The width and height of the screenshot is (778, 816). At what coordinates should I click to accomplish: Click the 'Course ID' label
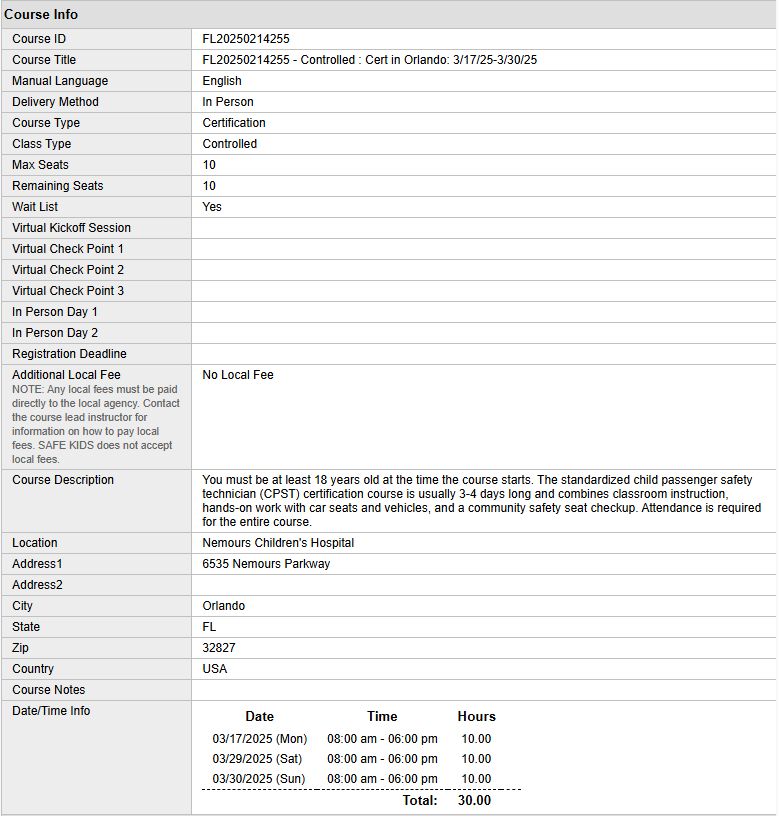[x=39, y=39]
